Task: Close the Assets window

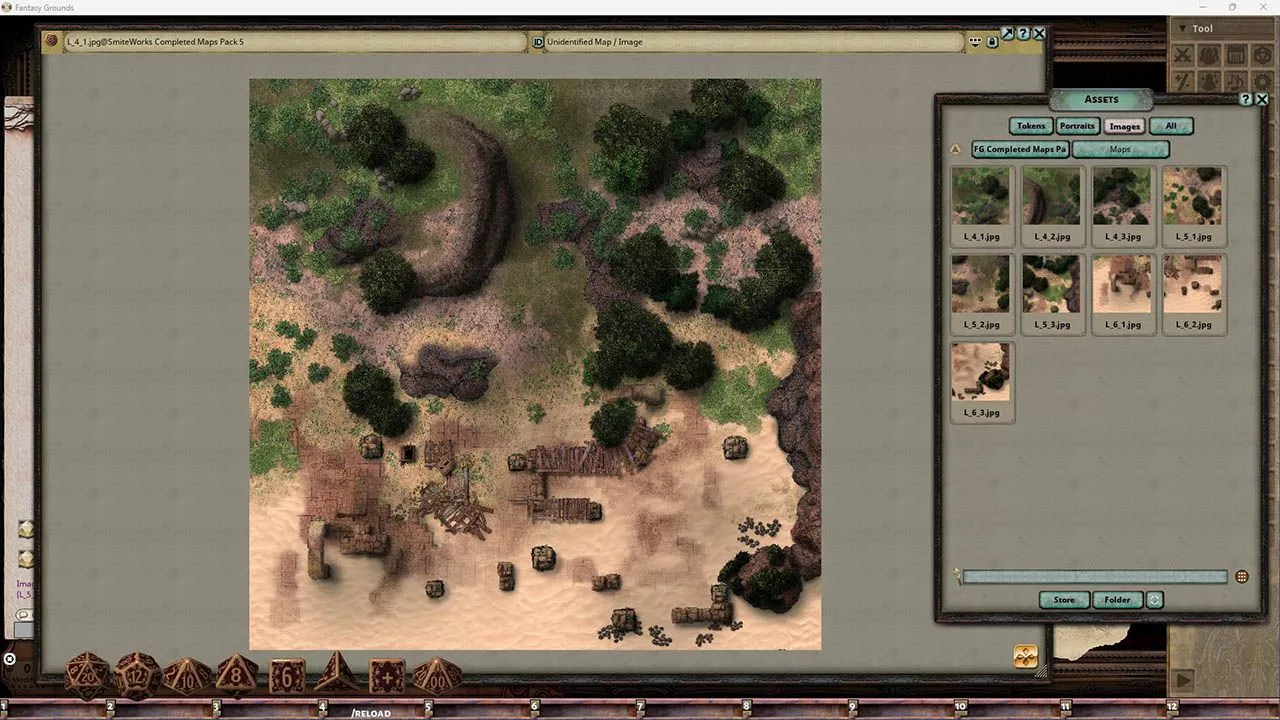Action: [x=1262, y=99]
